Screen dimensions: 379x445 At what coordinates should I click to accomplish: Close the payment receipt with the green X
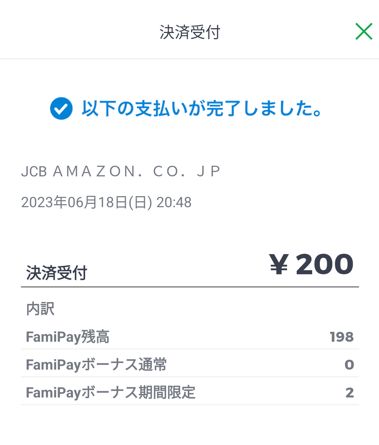pos(363,32)
